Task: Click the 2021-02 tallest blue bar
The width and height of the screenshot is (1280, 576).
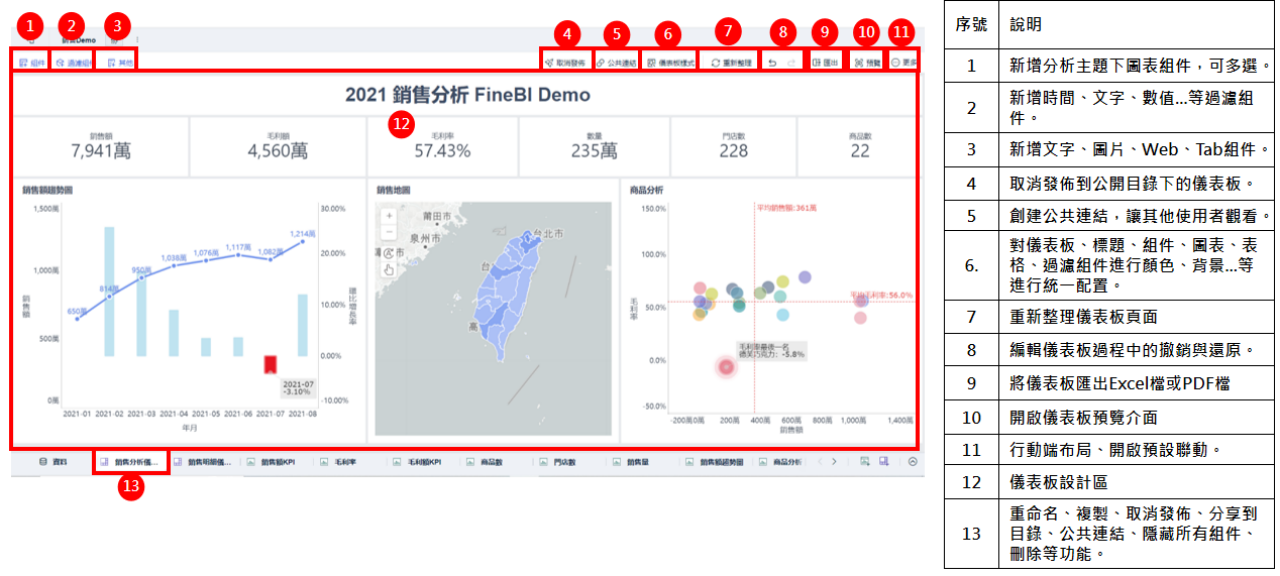Action: click(110, 291)
